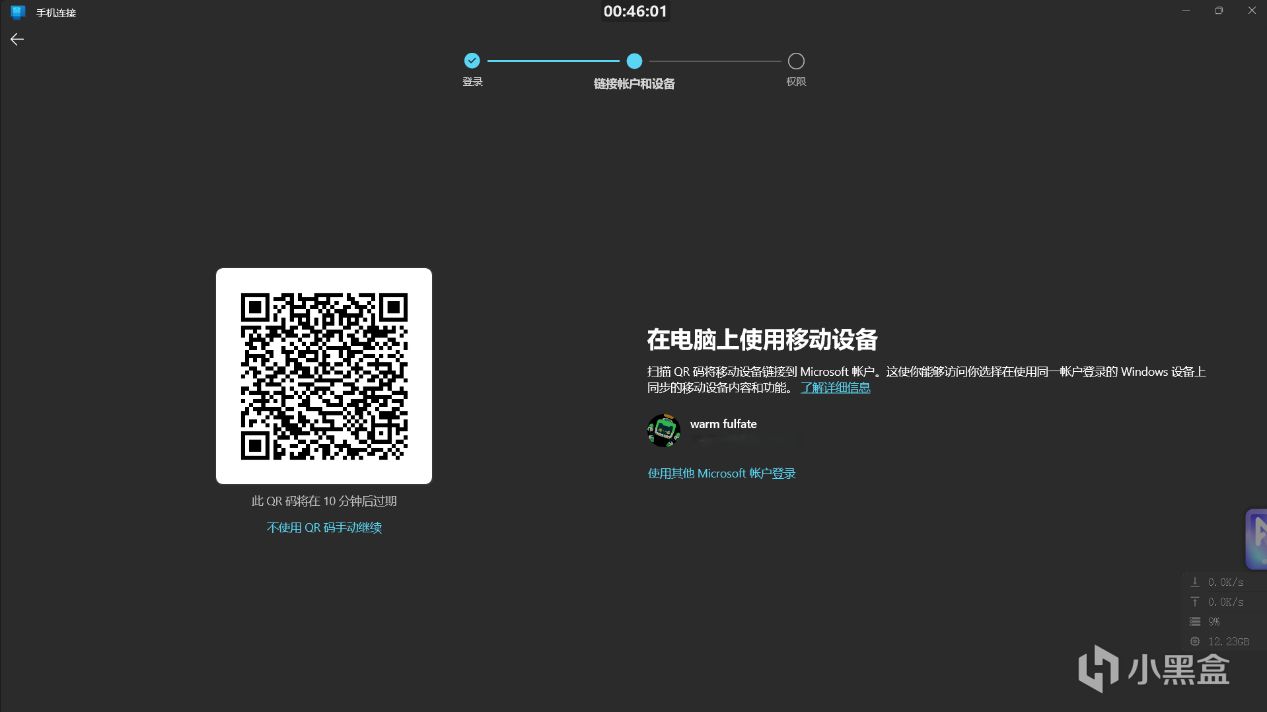Minimize the 手机连接 window
The height and width of the screenshot is (712, 1267).
click(1185, 10)
